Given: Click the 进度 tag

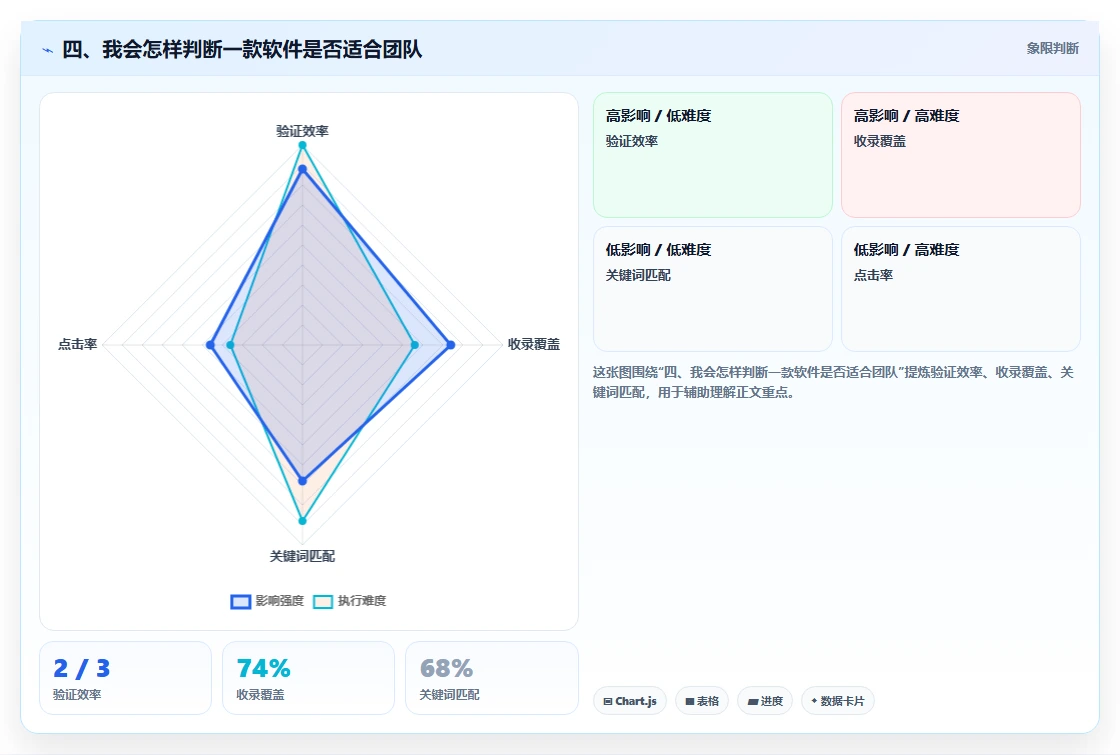Looking at the screenshot, I should click(765, 701).
